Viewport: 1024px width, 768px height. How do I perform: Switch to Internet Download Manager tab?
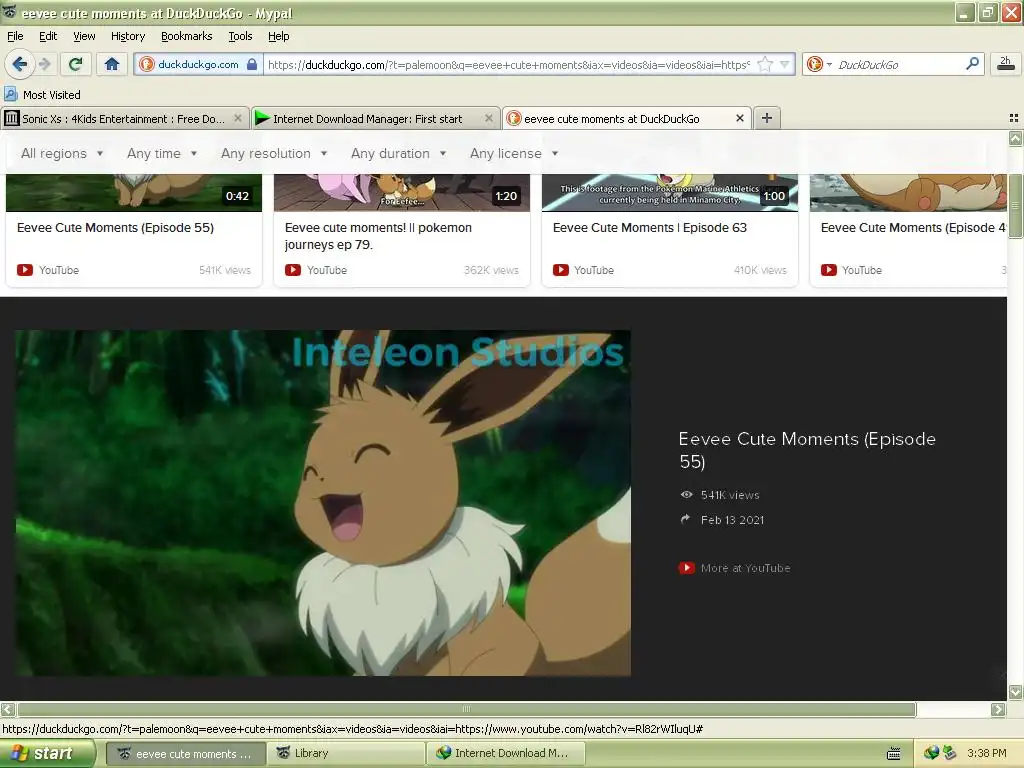[x=376, y=119]
